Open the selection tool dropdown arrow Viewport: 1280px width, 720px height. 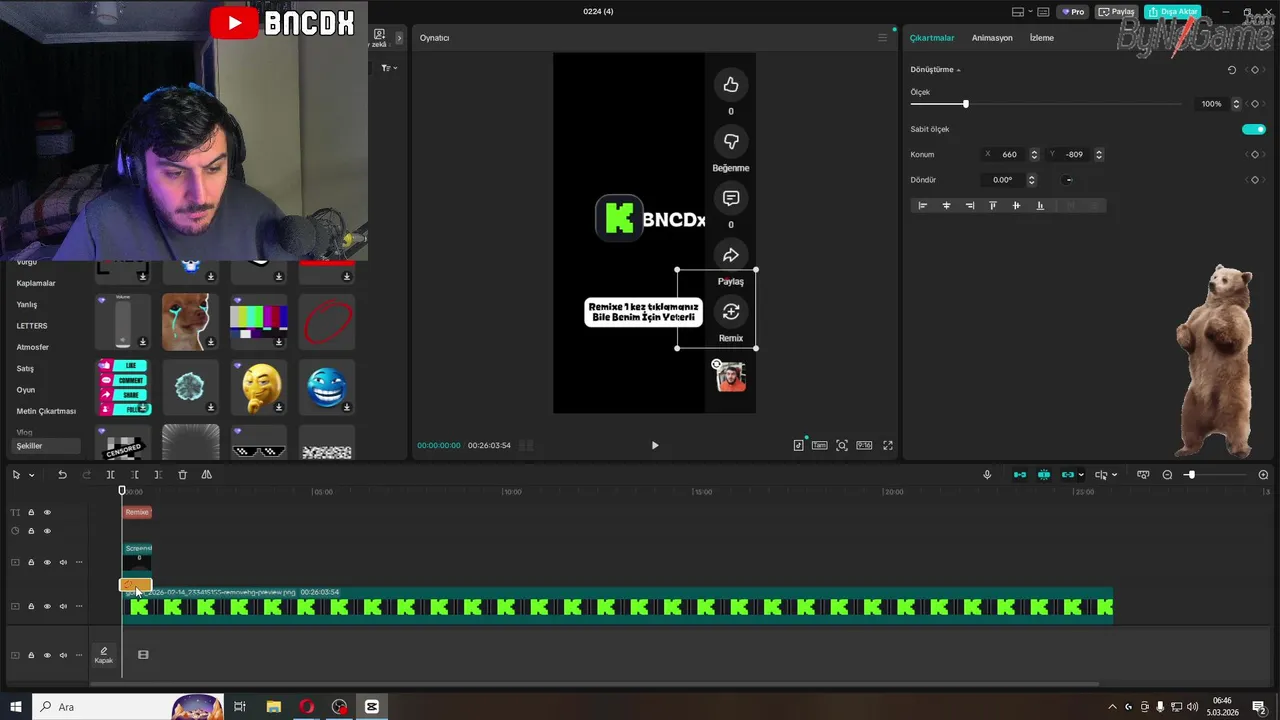point(31,475)
